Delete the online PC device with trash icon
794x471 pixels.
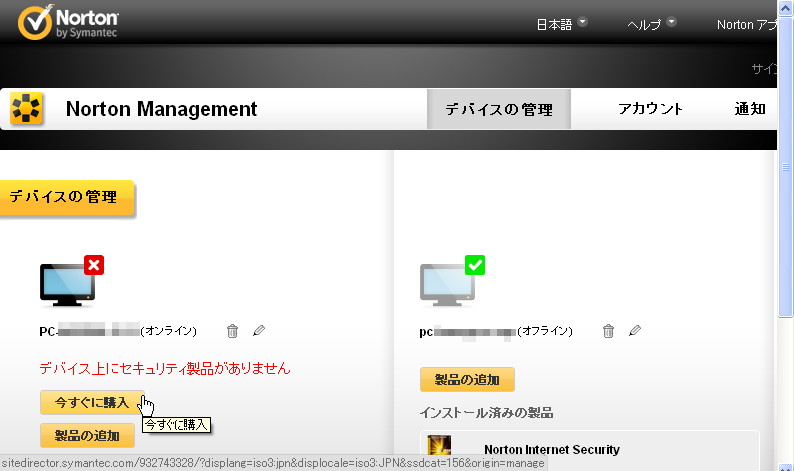coord(232,331)
